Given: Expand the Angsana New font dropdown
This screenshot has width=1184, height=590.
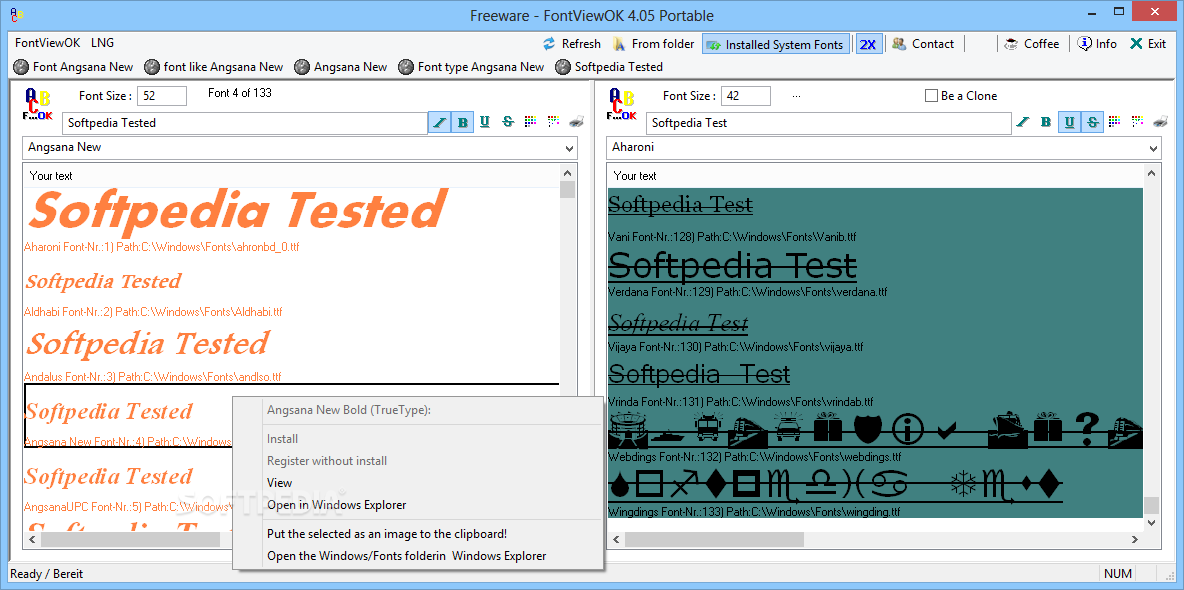Looking at the screenshot, I should point(569,148).
